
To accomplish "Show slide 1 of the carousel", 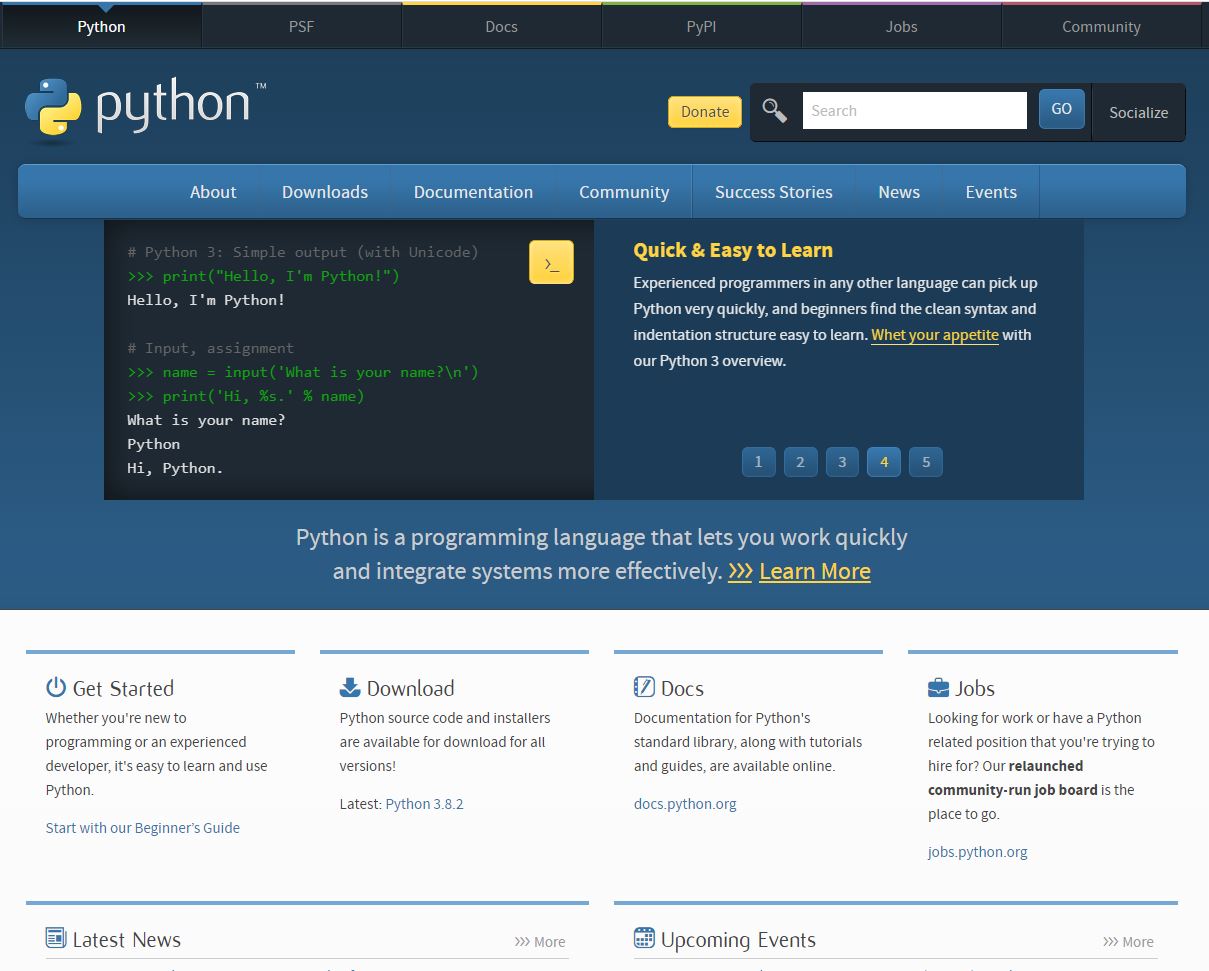I will click(758, 462).
